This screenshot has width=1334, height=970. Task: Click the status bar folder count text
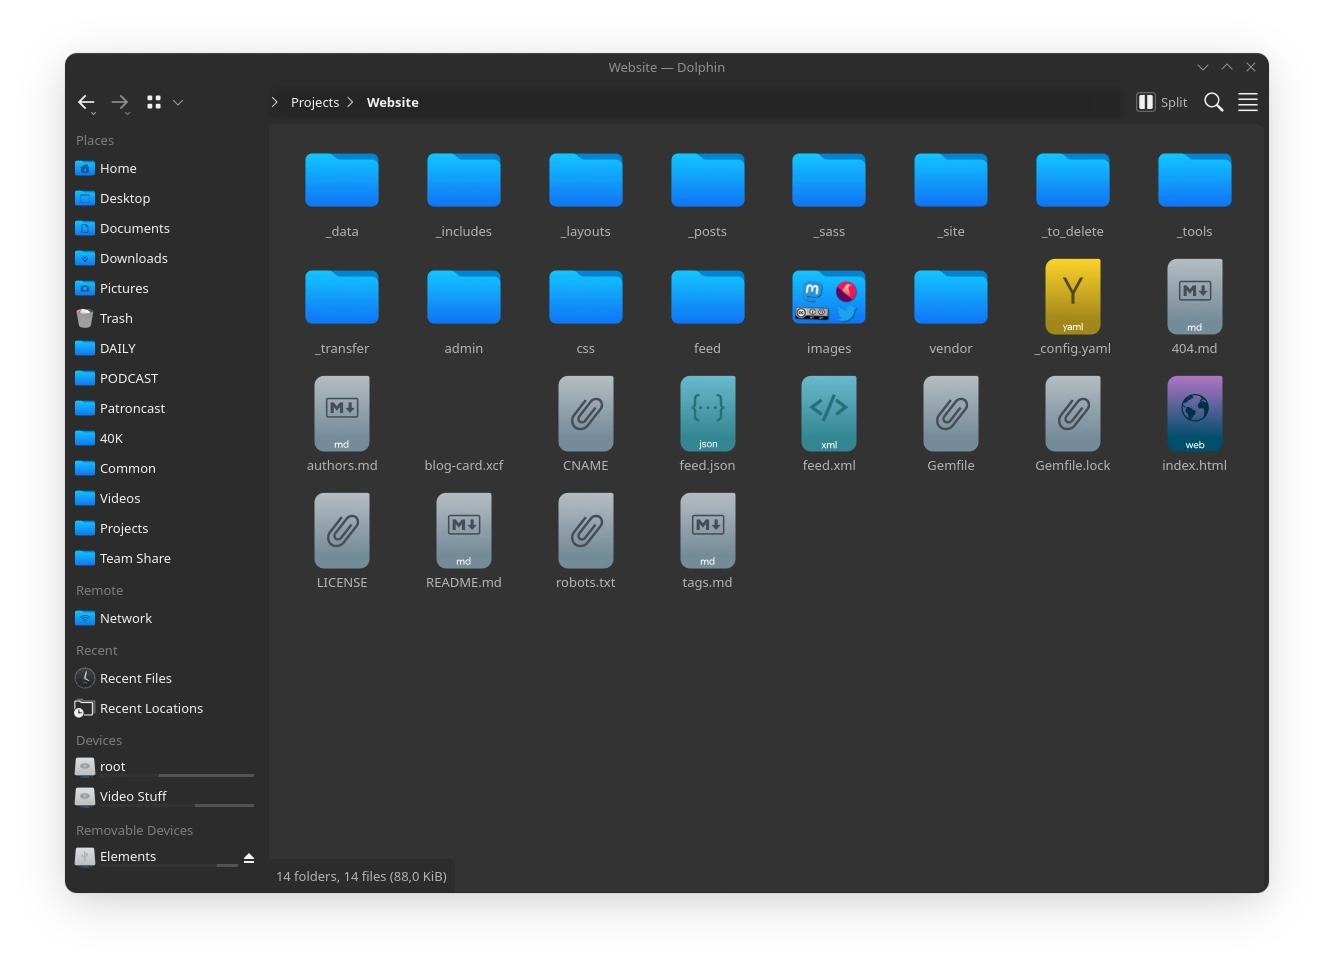click(x=361, y=876)
